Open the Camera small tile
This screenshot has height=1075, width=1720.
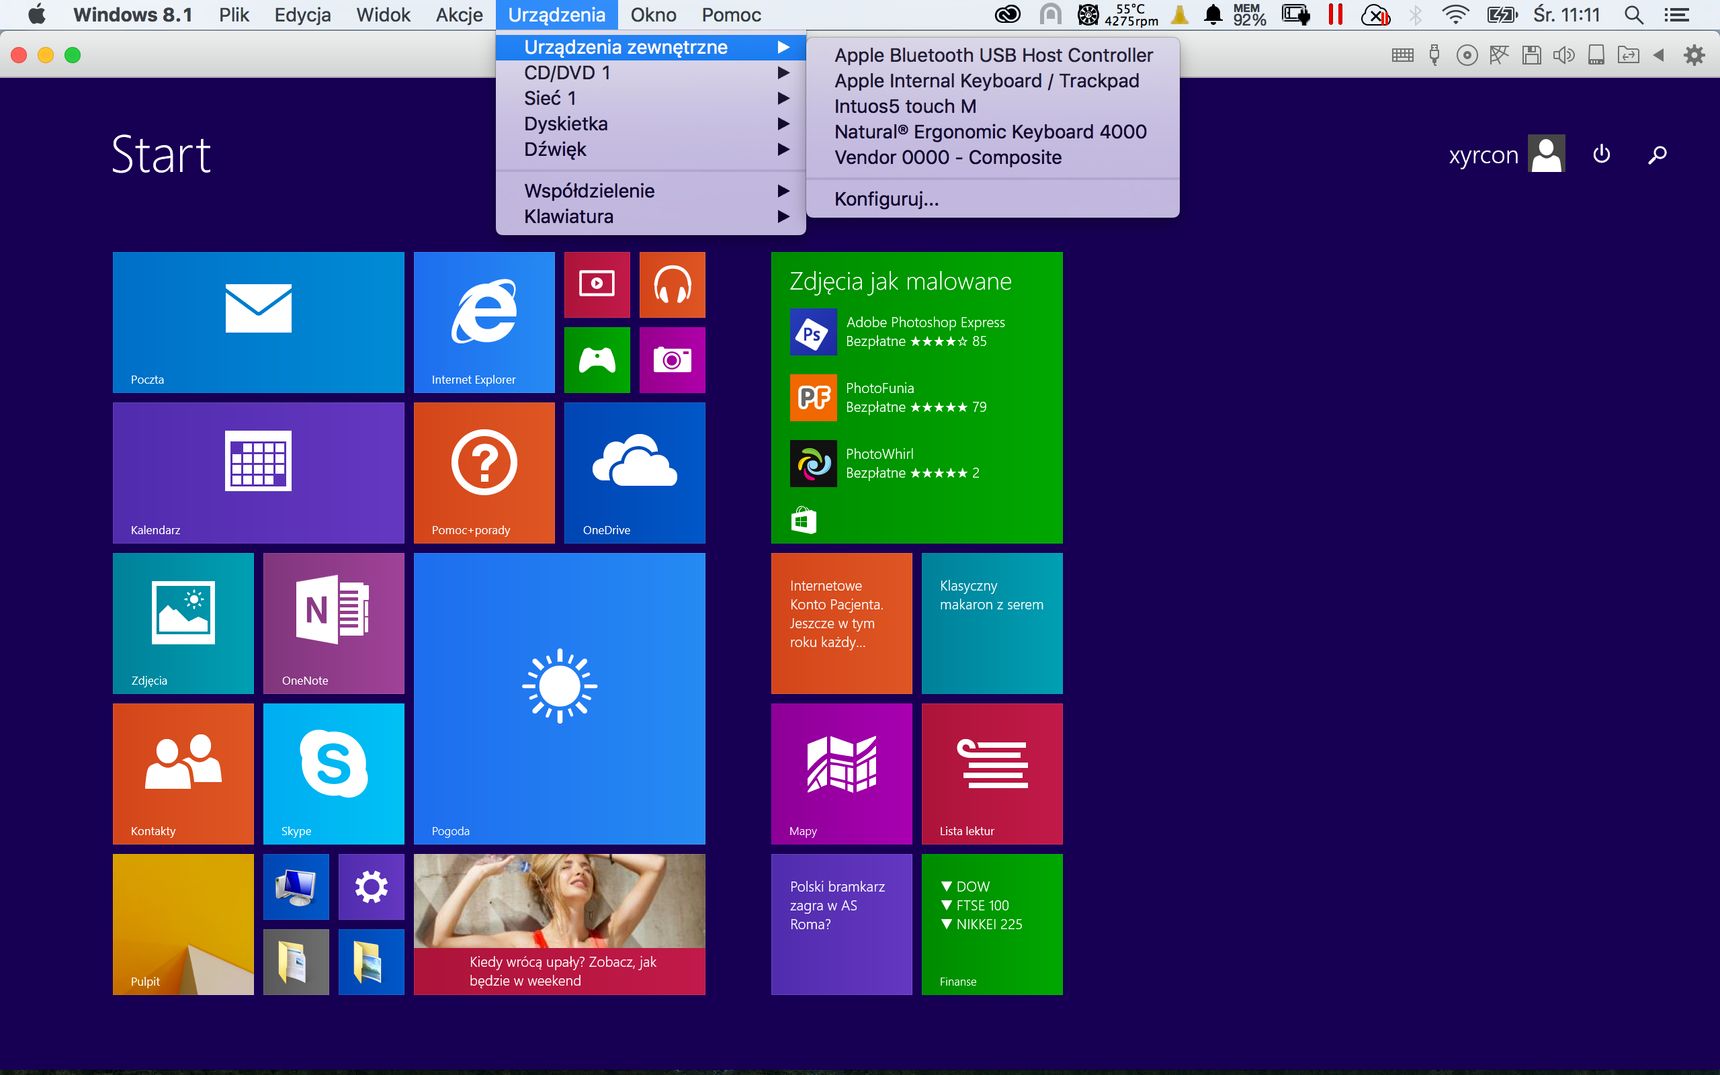coord(672,360)
